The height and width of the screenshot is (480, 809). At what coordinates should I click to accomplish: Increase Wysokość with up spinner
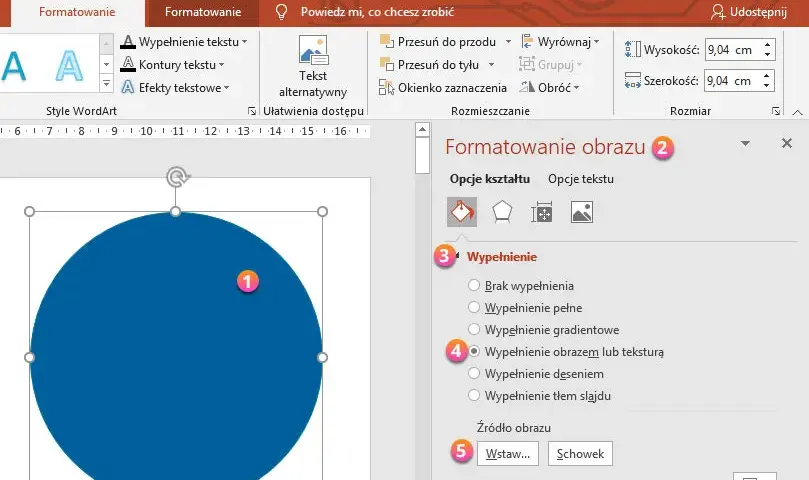tap(768, 44)
